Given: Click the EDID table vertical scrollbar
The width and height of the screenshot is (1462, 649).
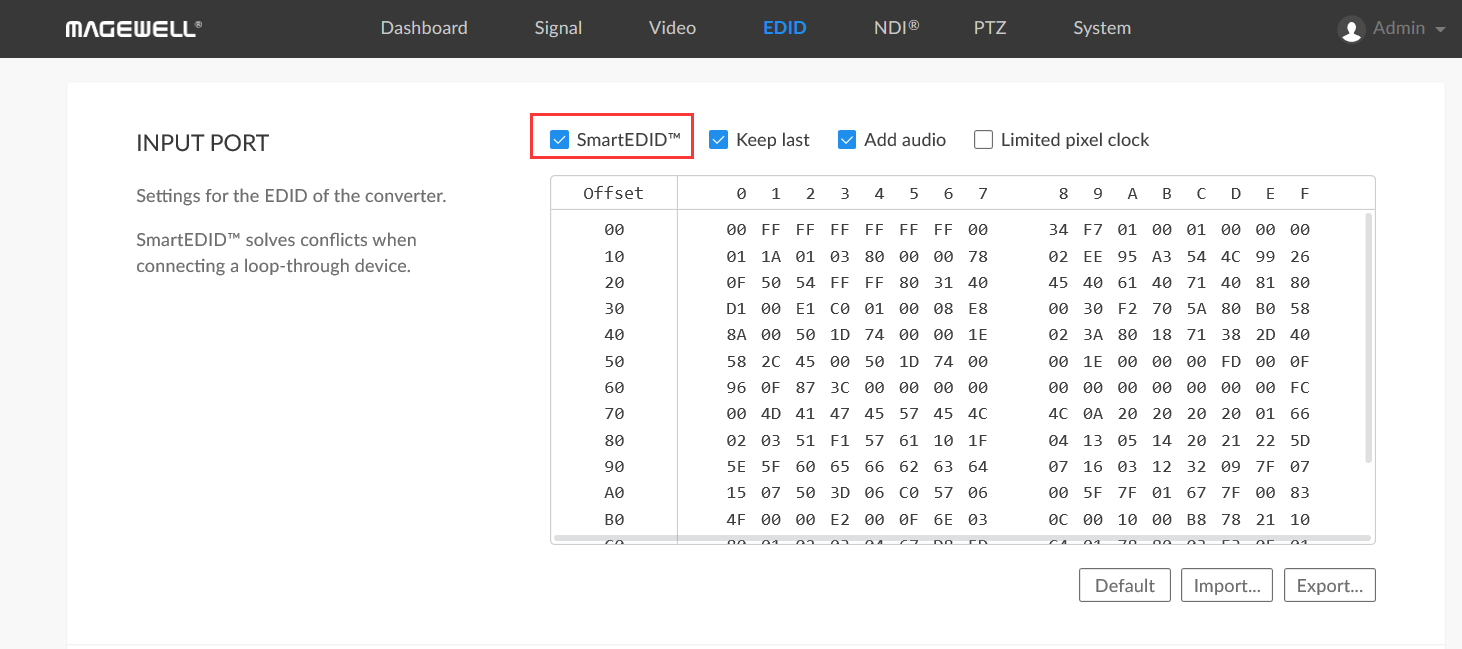Looking at the screenshot, I should click(x=1368, y=338).
